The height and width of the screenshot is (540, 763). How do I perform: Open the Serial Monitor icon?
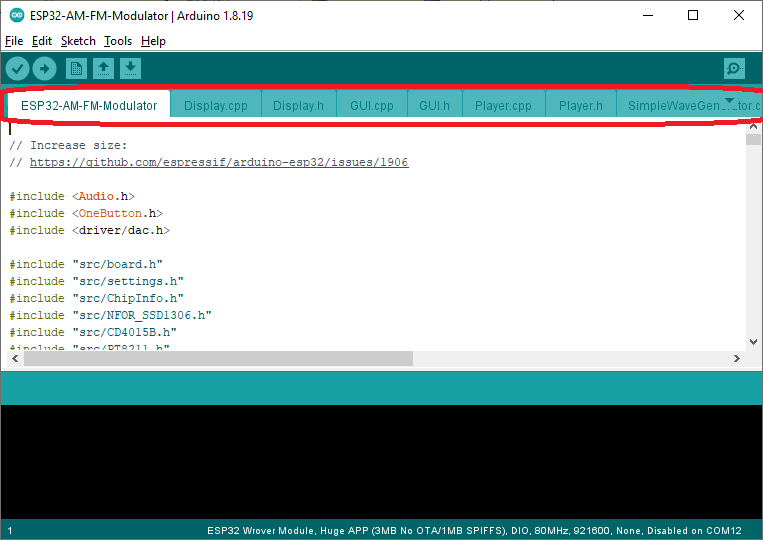coord(734,69)
